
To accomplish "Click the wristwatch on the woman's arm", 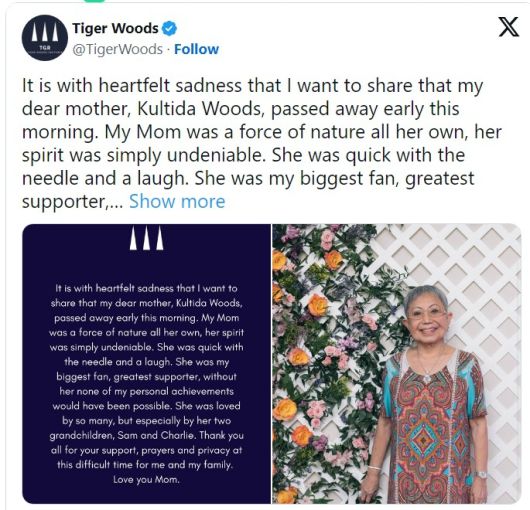I will [x=480, y=475].
